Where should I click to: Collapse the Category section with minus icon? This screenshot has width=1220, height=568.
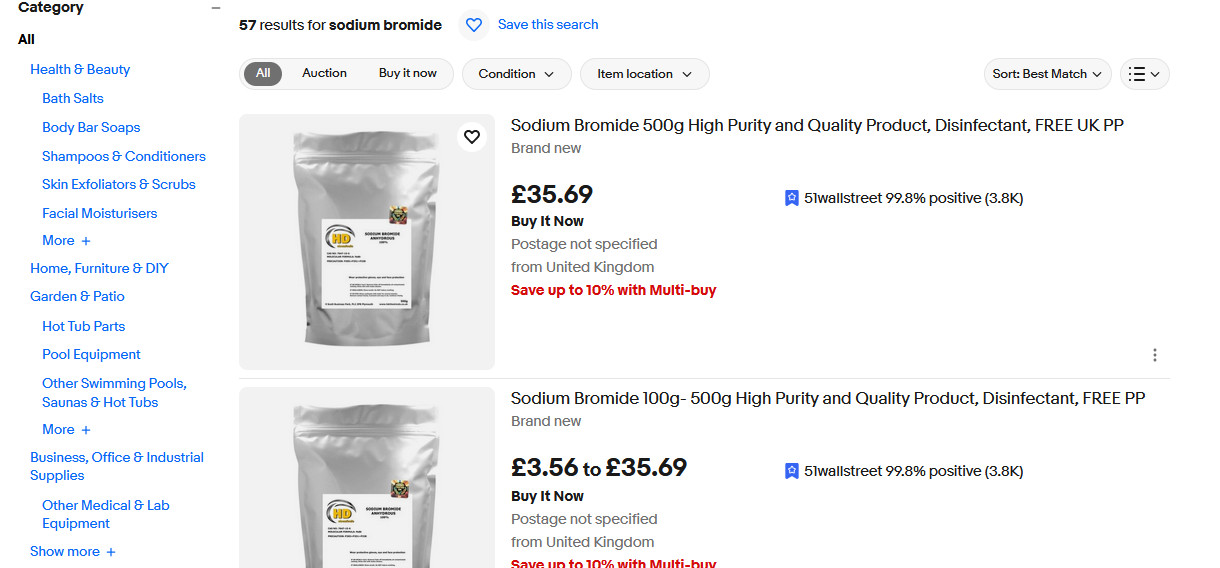pos(215,8)
